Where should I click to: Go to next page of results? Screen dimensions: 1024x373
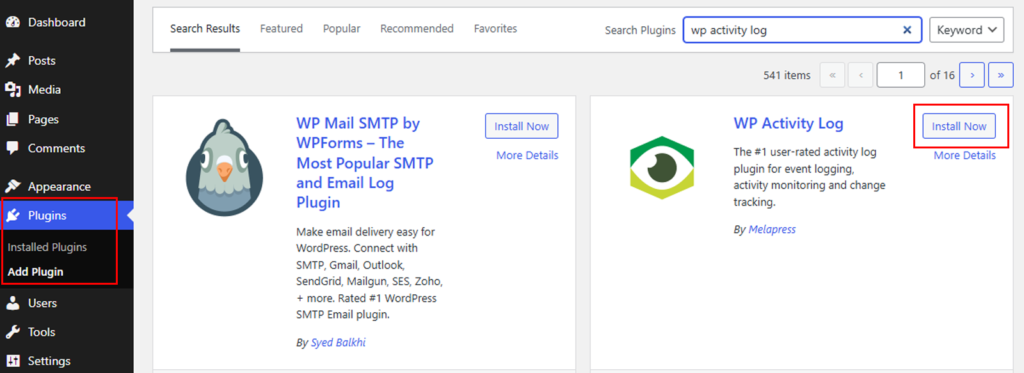(972, 75)
